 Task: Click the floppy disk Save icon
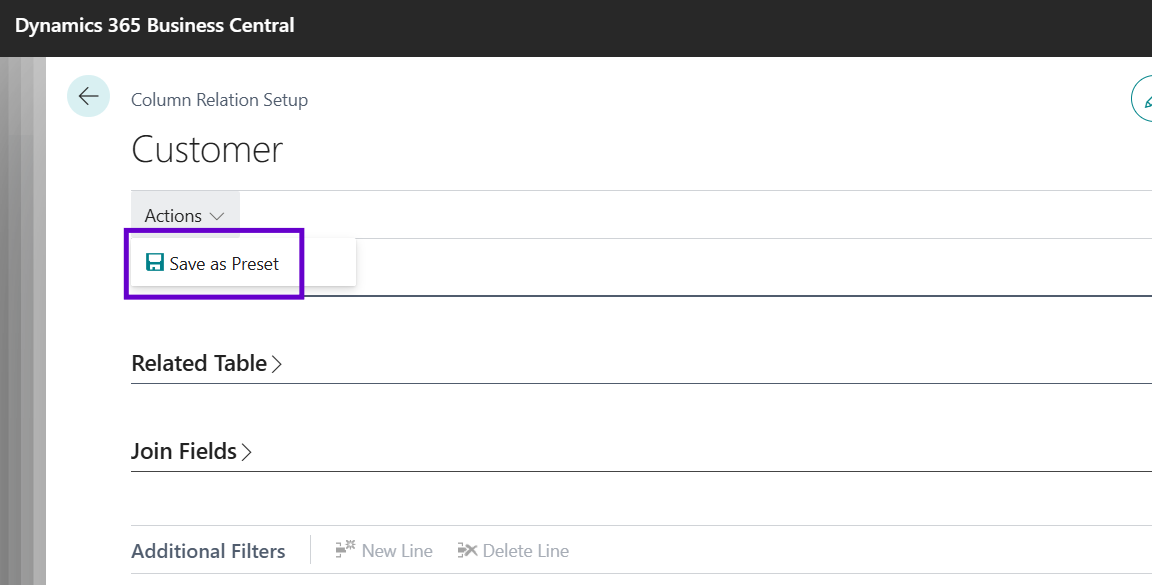click(x=154, y=262)
